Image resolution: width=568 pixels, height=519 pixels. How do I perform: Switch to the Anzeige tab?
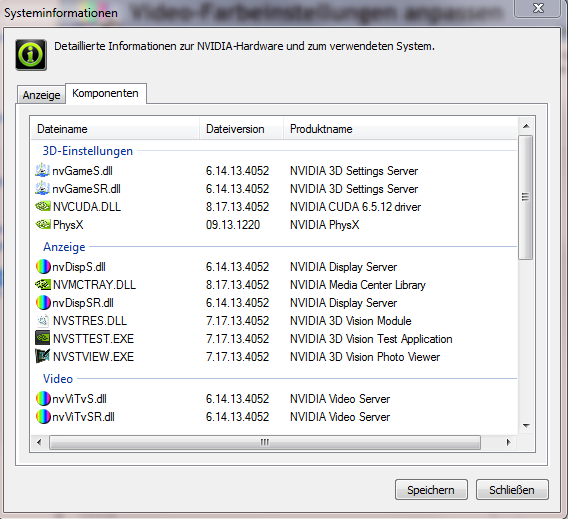[x=41, y=95]
